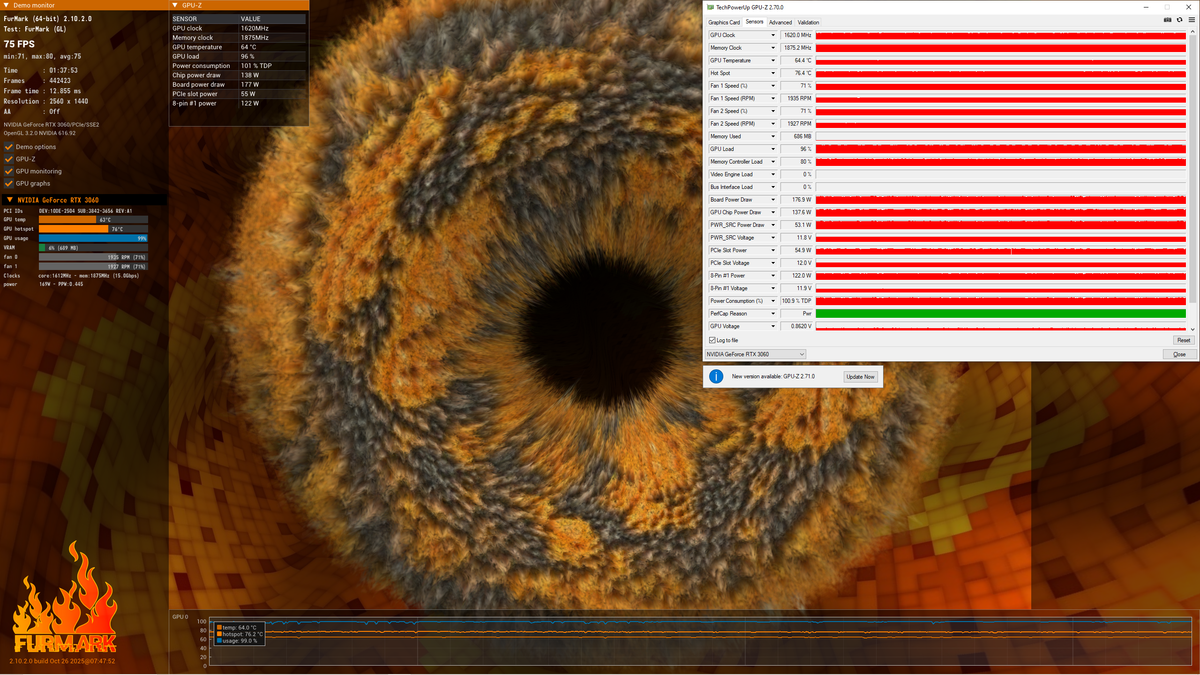Collapse the GPU-Z overlay panel

pyautogui.click(x=176, y=5)
